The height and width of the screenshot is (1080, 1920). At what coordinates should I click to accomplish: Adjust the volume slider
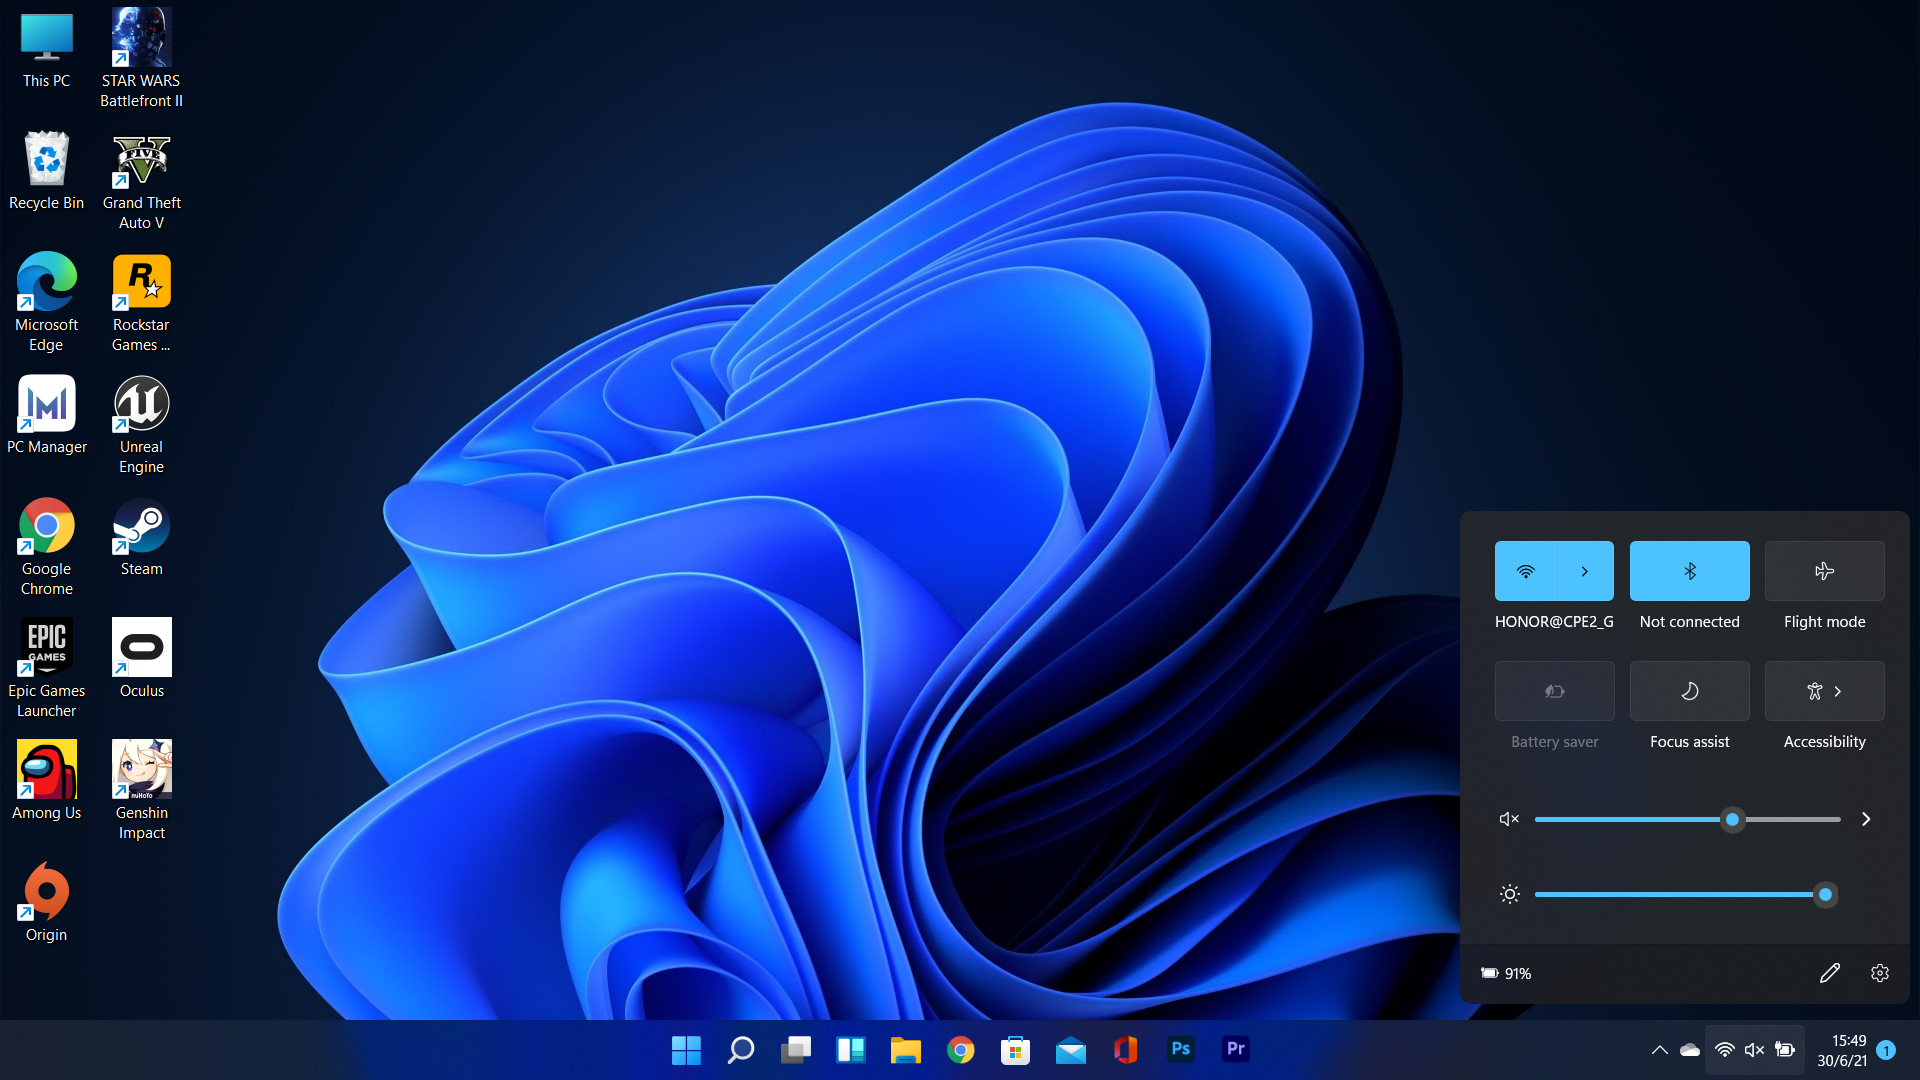tap(1688, 819)
